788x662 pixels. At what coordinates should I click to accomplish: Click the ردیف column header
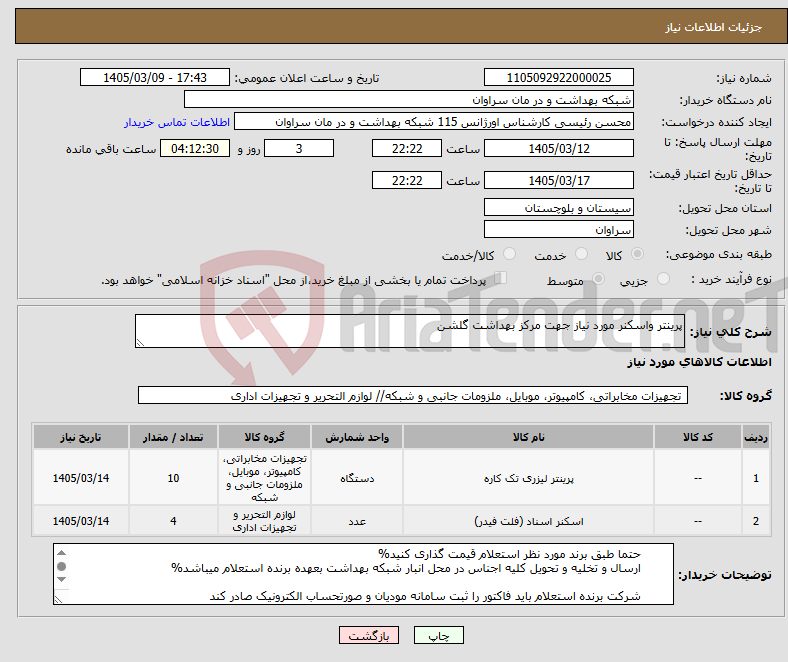click(755, 437)
